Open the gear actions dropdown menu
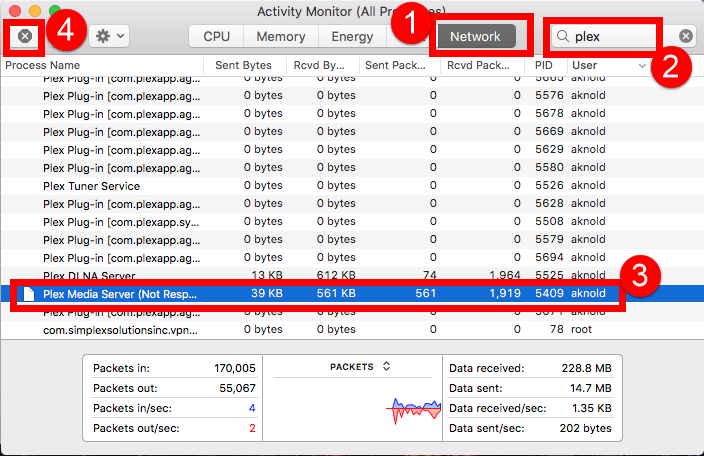This screenshot has width=704, height=456. tap(108, 36)
